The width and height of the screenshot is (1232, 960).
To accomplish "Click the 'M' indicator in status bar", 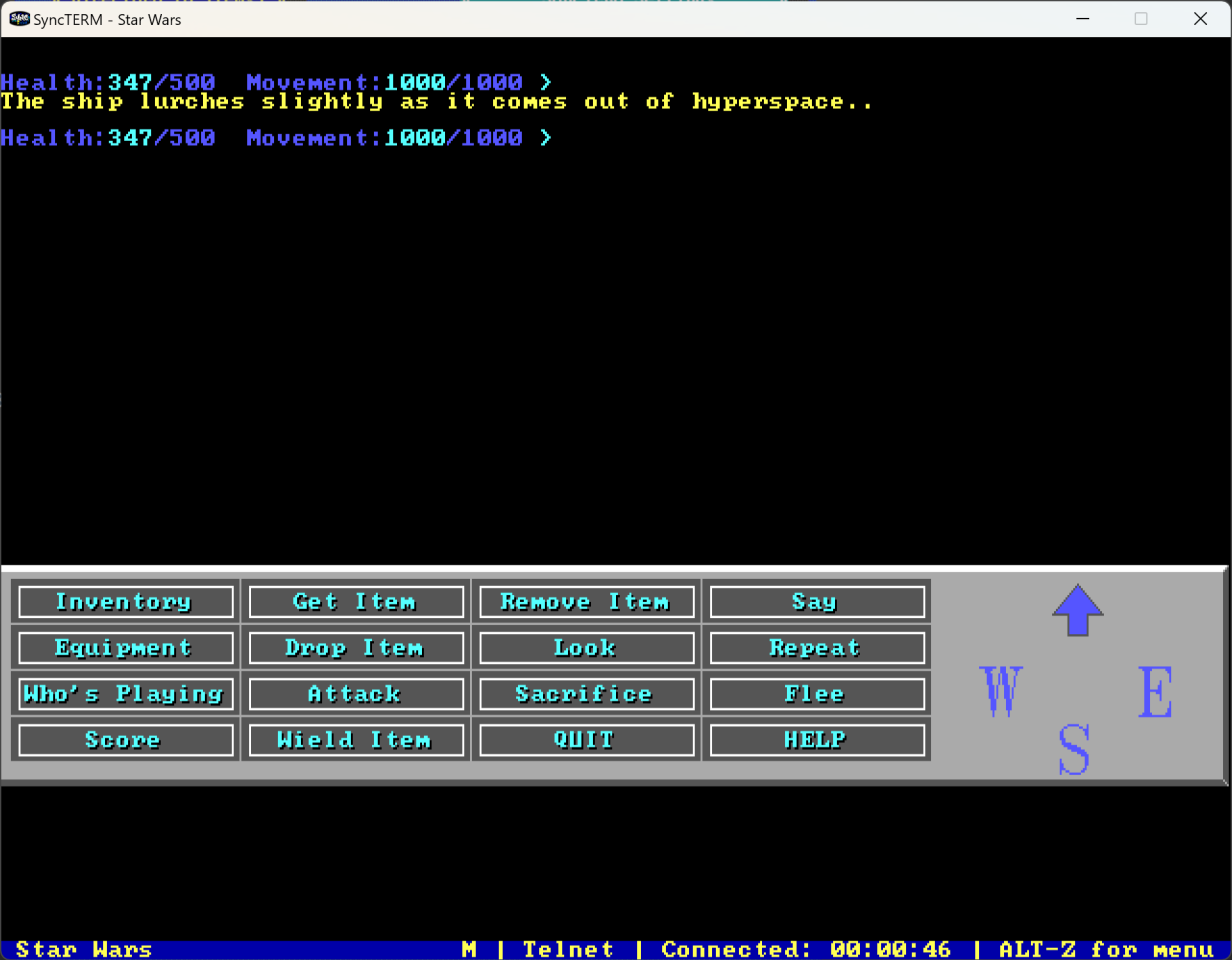I will coord(469,949).
